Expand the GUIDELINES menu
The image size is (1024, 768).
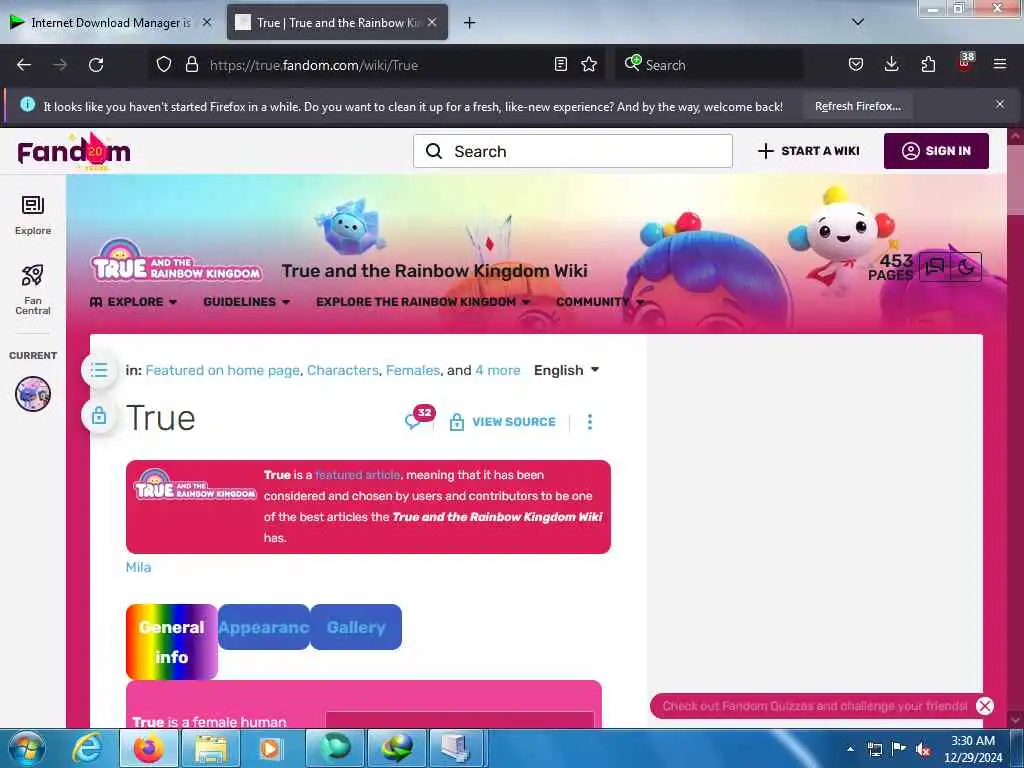click(x=246, y=302)
